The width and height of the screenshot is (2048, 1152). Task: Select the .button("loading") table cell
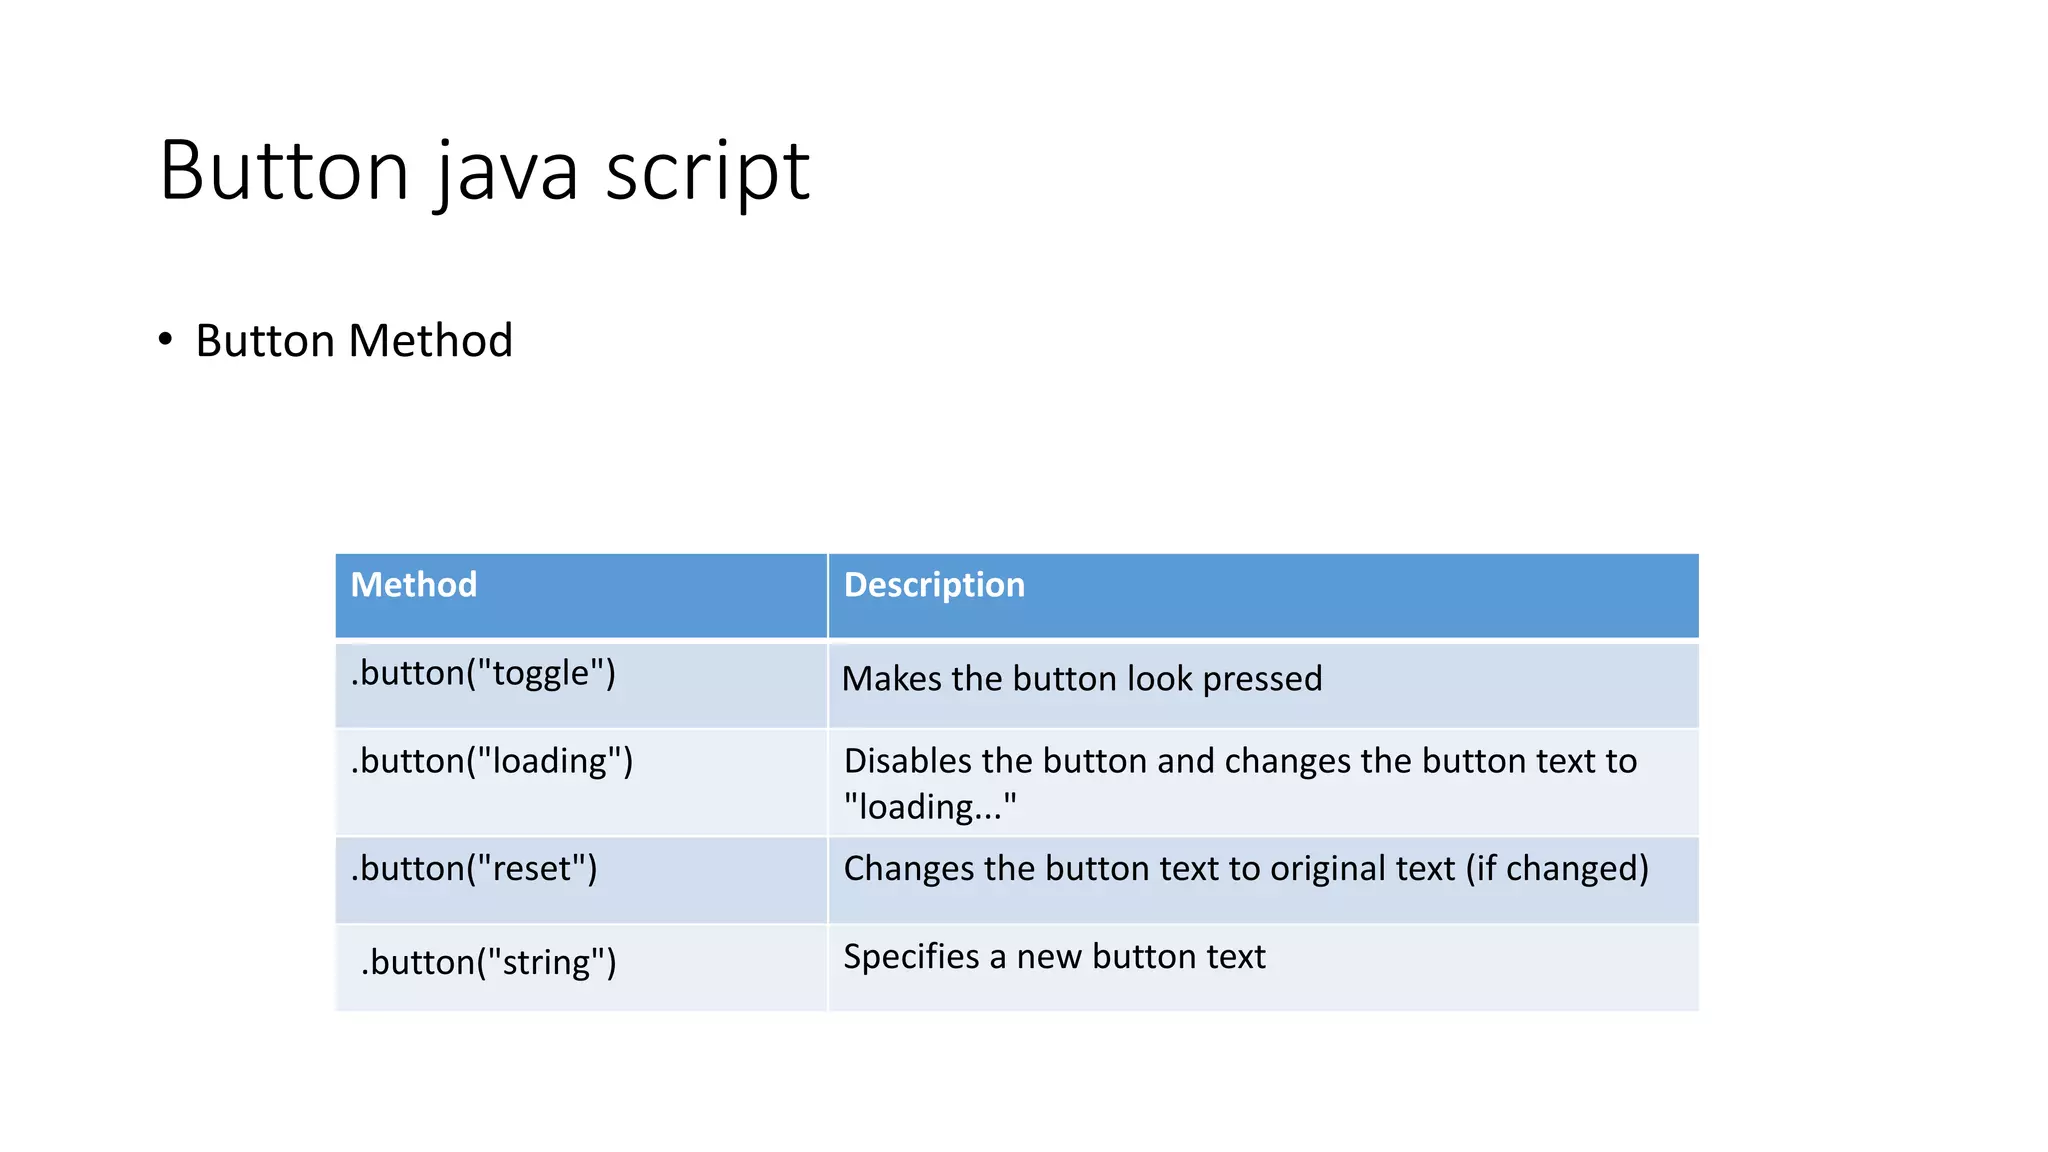(492, 761)
